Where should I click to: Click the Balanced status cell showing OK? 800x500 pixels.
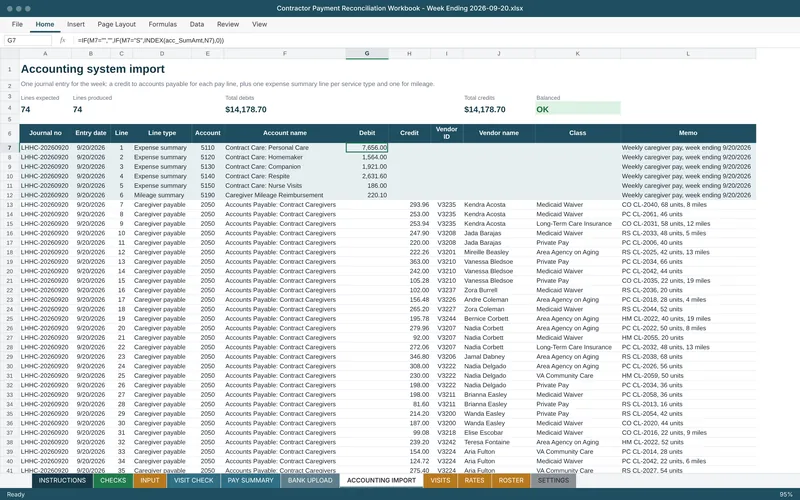pos(578,109)
